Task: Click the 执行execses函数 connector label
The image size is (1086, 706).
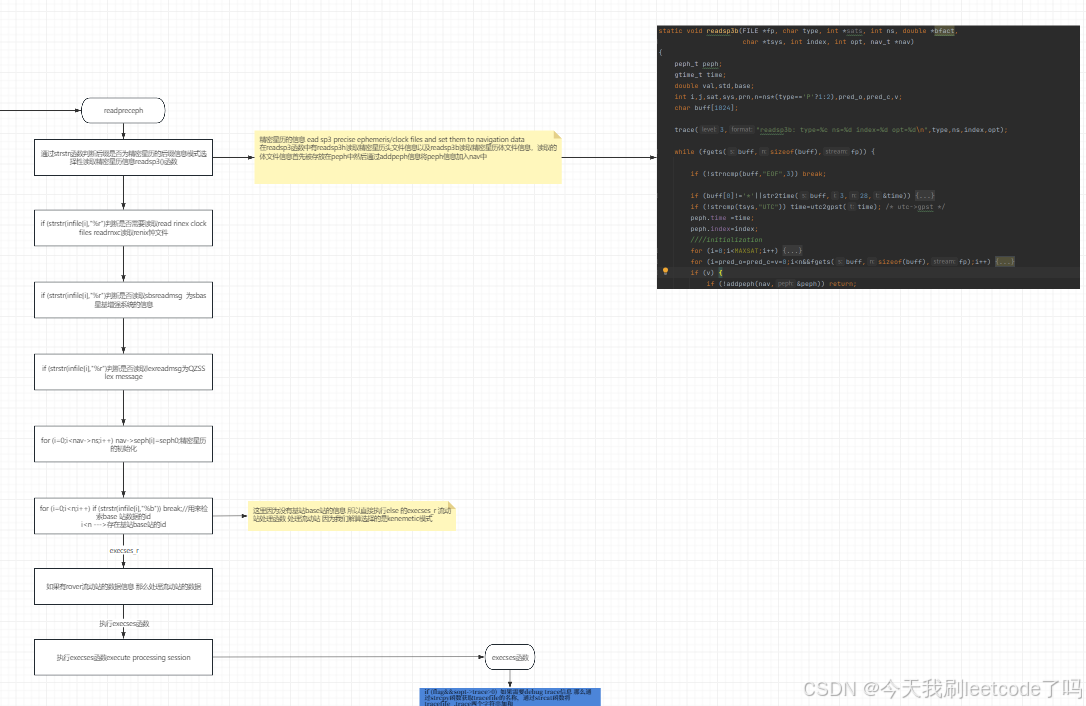Action: point(124,624)
